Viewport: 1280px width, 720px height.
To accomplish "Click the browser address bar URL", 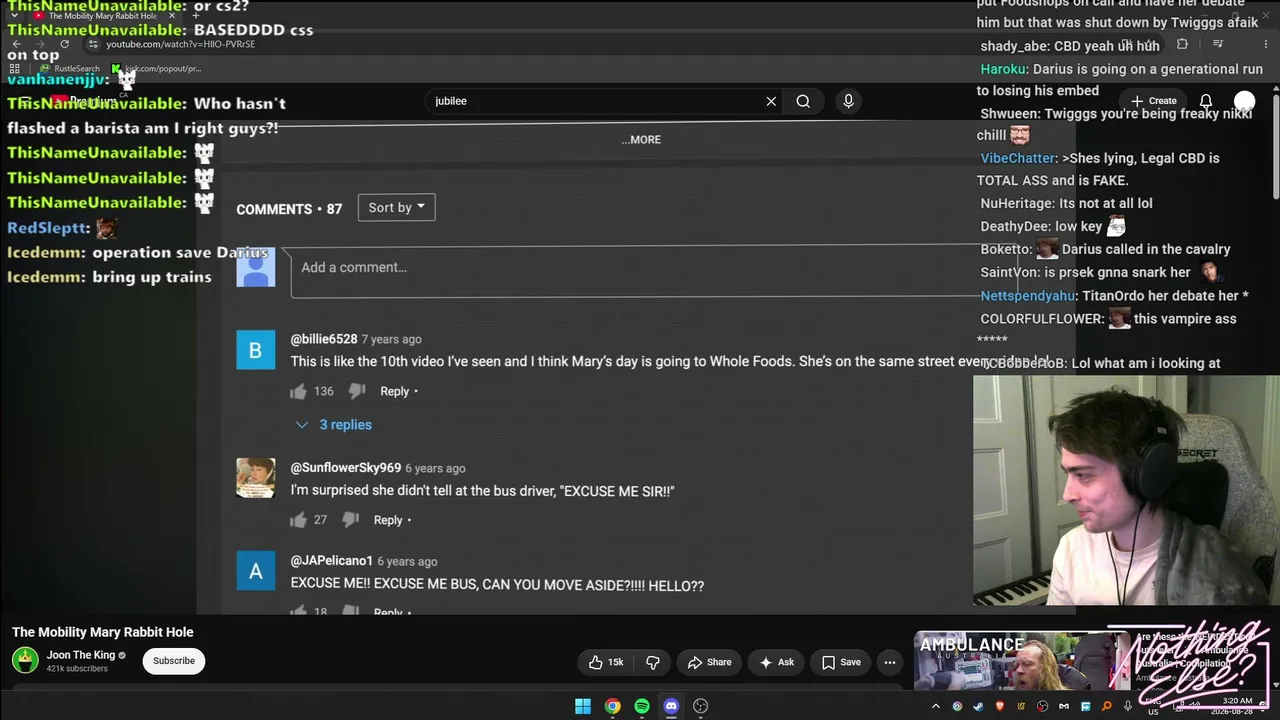I will coord(180,44).
